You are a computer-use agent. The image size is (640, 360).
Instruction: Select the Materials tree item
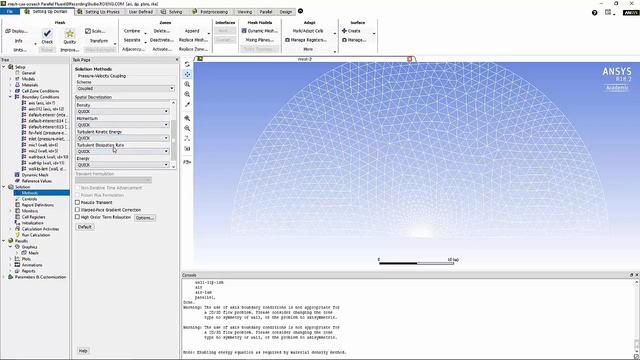coord(30,85)
